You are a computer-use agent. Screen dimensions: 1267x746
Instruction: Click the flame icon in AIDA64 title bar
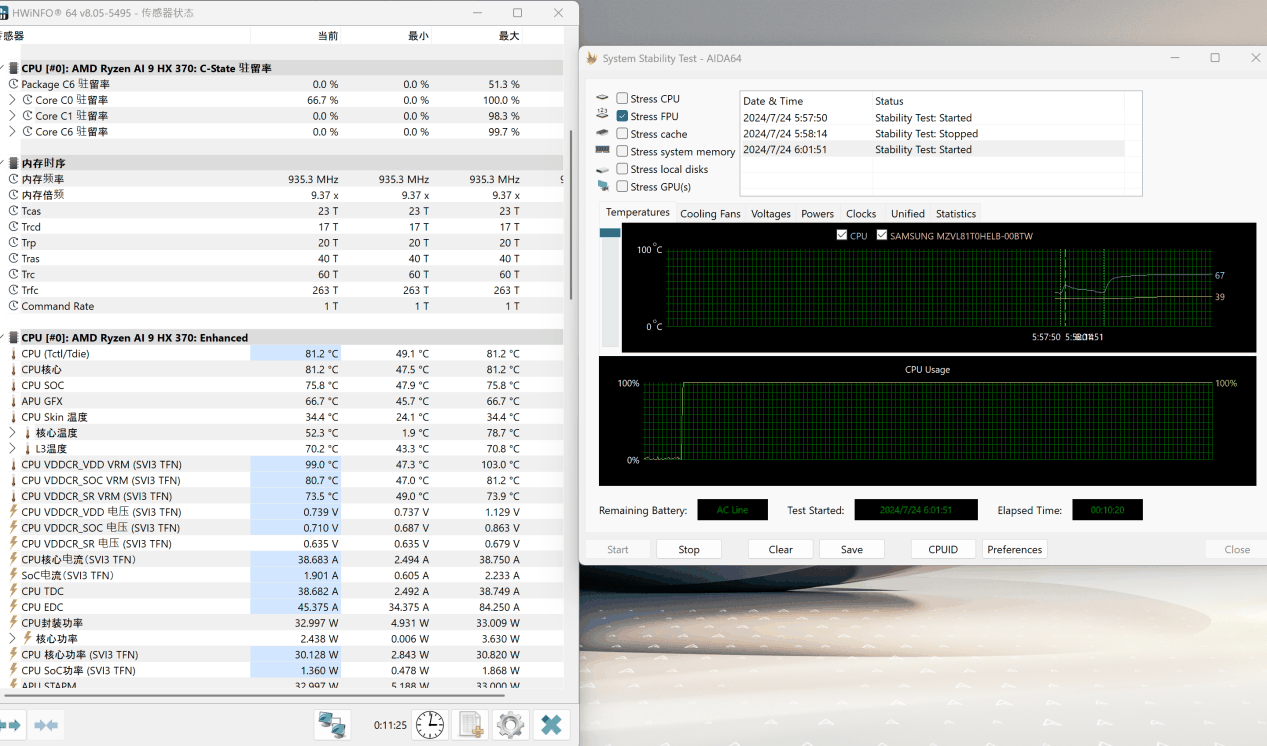(591, 58)
